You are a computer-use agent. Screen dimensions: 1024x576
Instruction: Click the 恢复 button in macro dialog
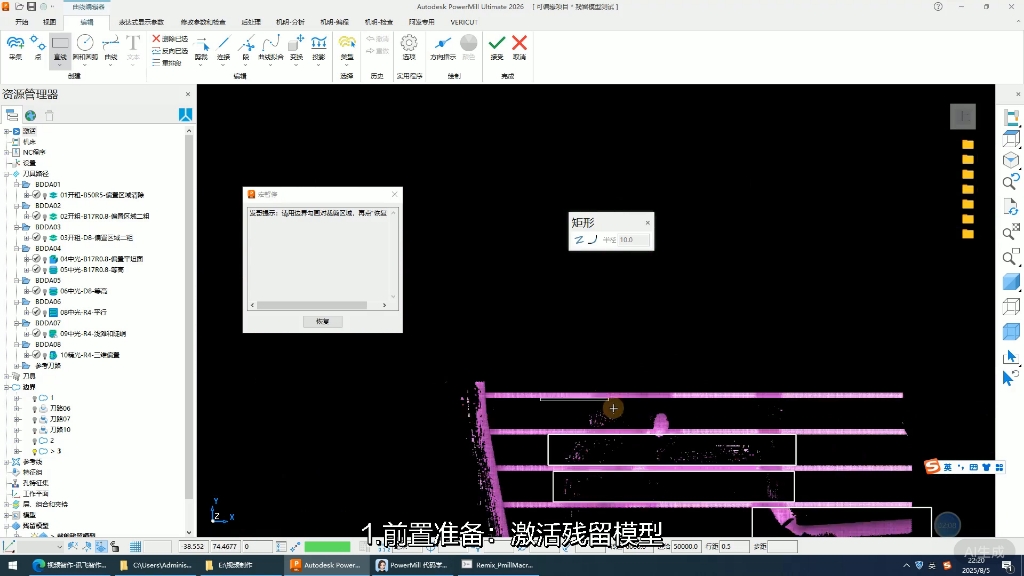tap(323, 321)
